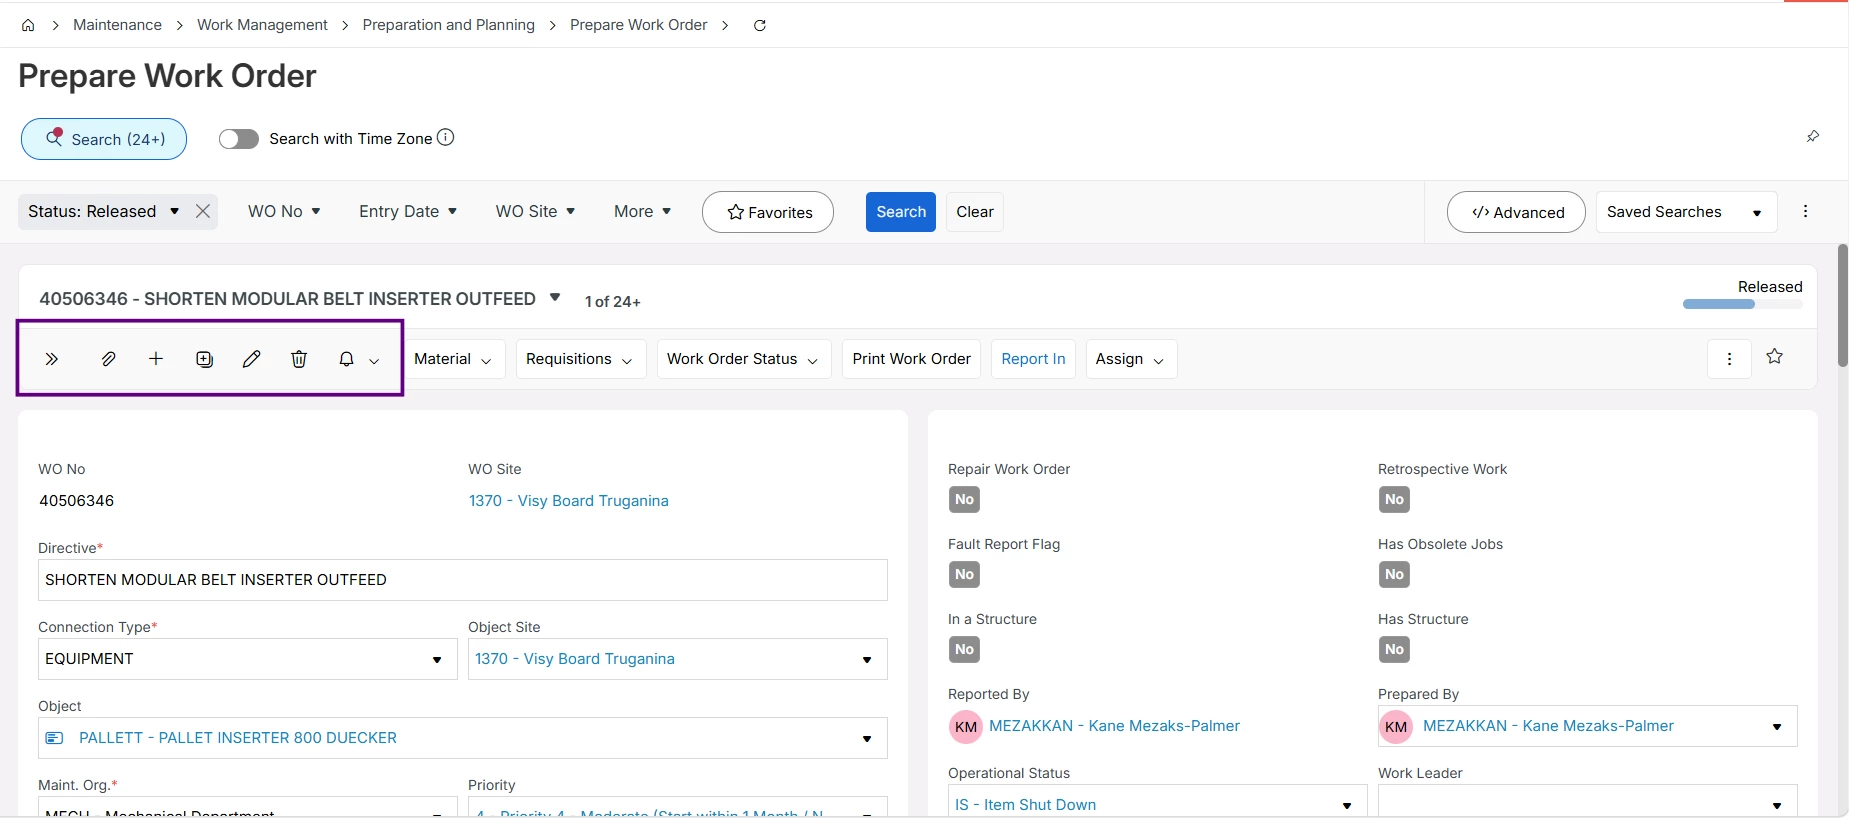
Task: Open the record's more actions kebab menu
Action: click(1729, 359)
